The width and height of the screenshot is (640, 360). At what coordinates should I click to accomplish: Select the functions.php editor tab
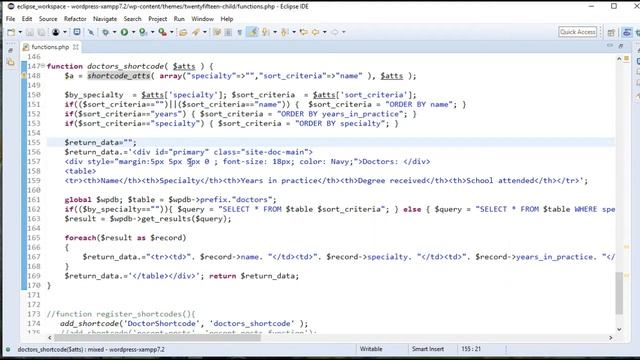50,47
